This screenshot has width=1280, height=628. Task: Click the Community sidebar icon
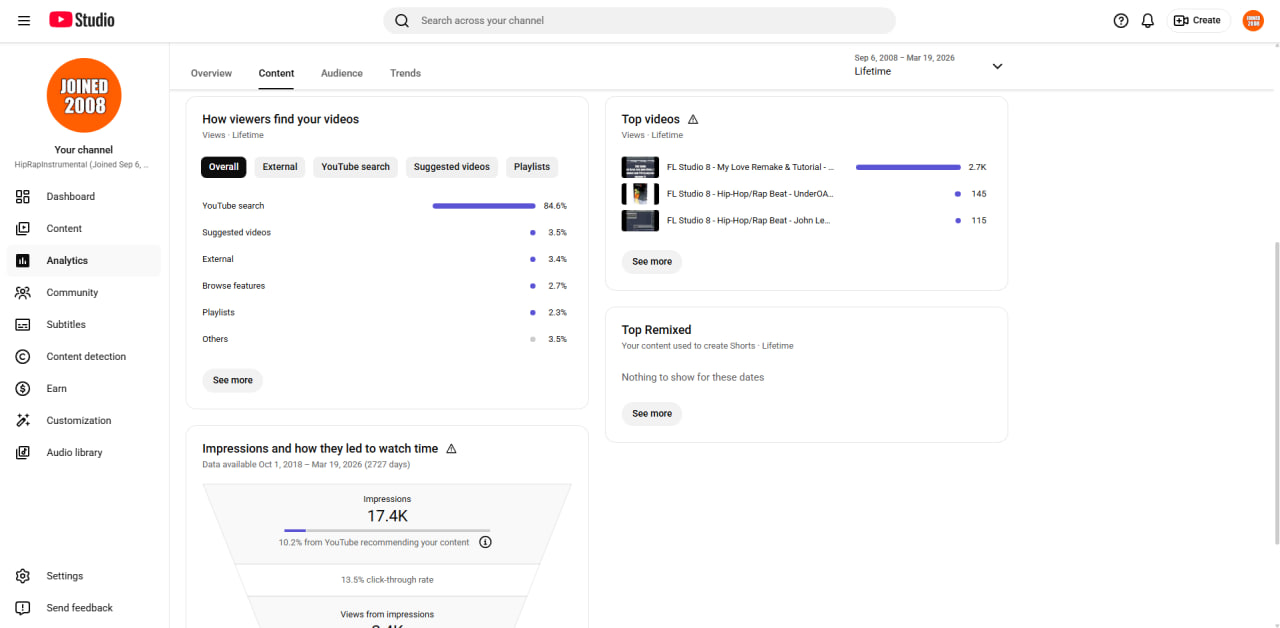23,292
